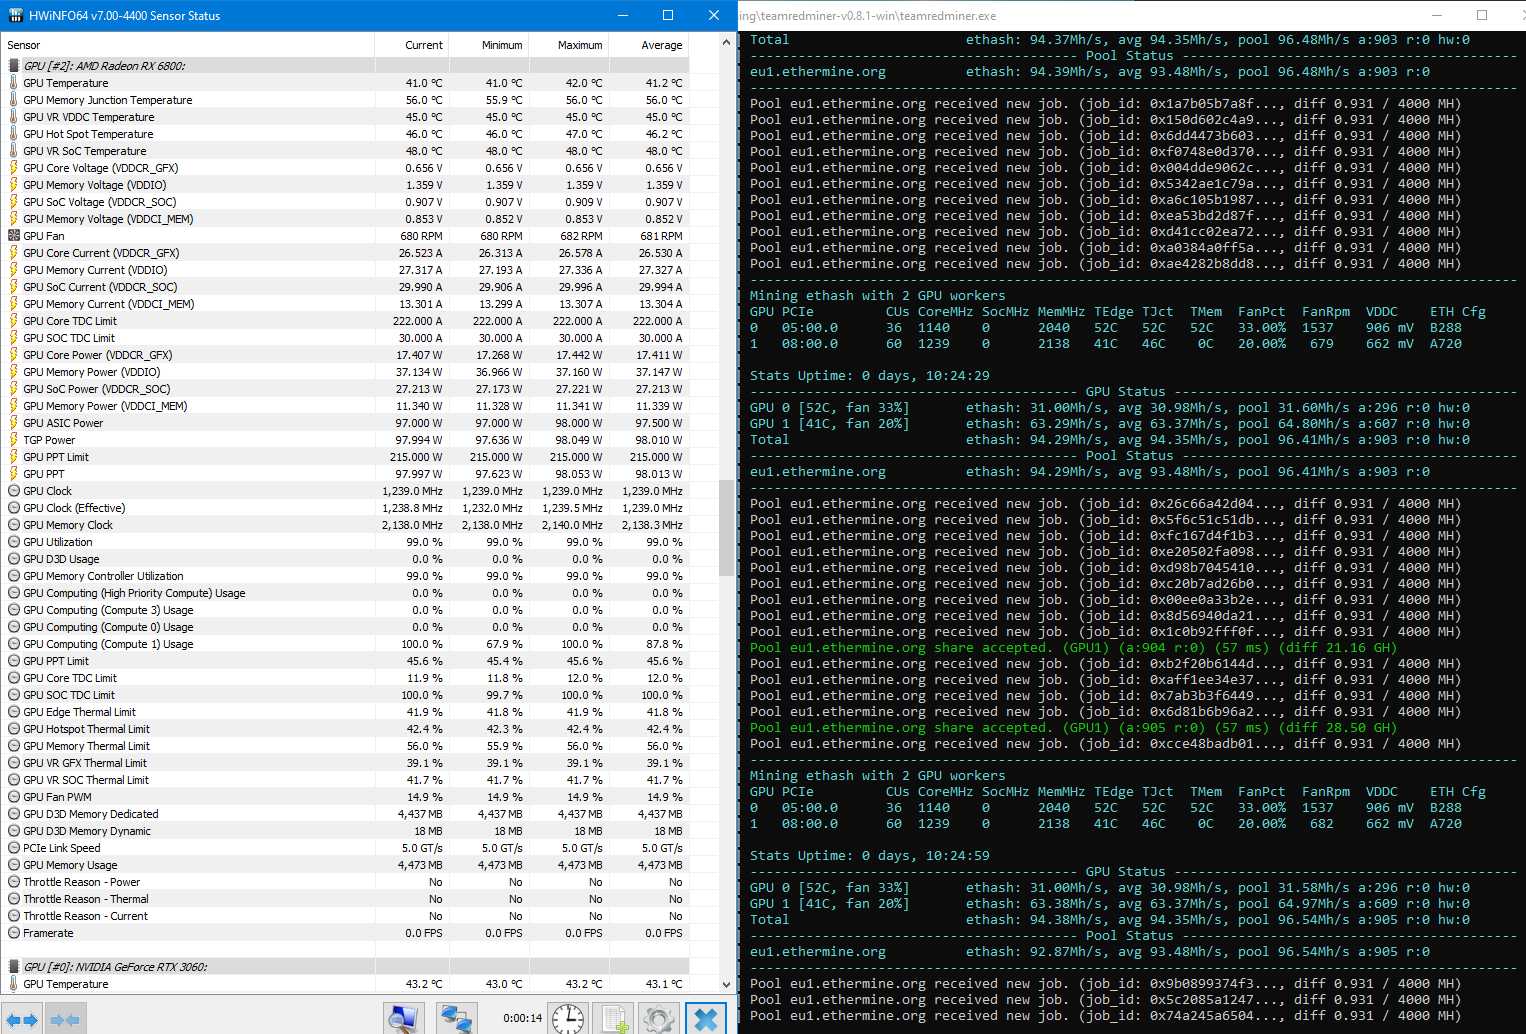Click the 2,138.0 MHz current GPU Memory Clock value
Viewport: 1526px width, 1034px height.
[x=412, y=525]
